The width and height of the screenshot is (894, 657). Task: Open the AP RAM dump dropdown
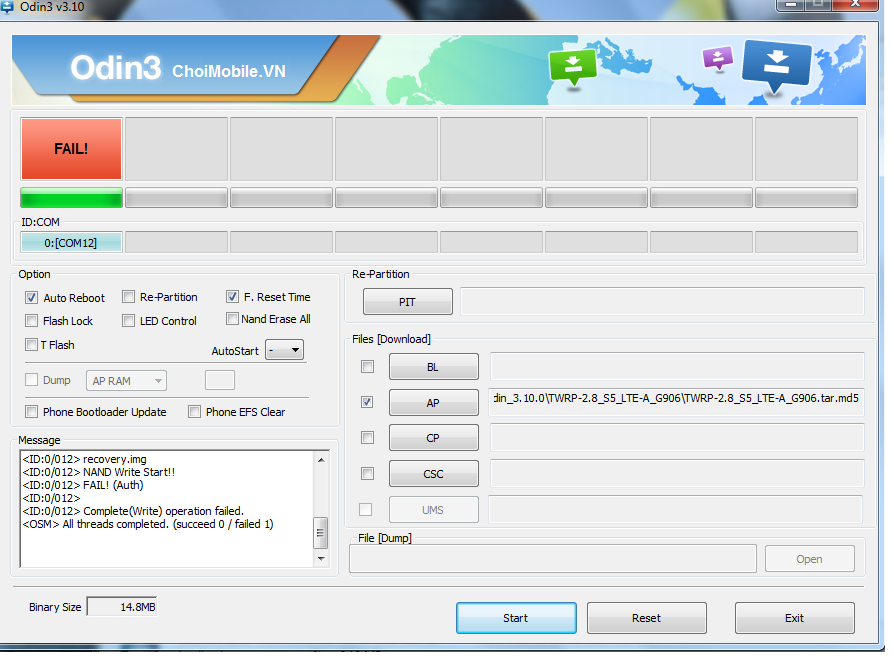coord(126,380)
